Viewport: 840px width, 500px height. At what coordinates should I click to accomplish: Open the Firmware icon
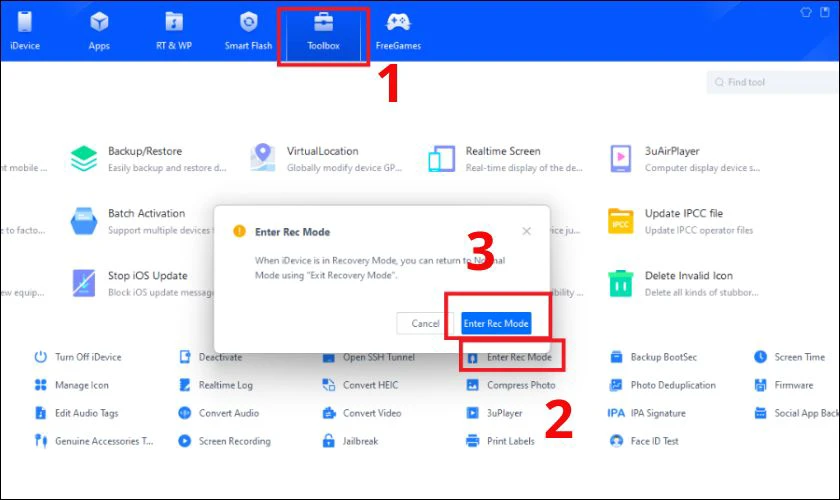760,385
